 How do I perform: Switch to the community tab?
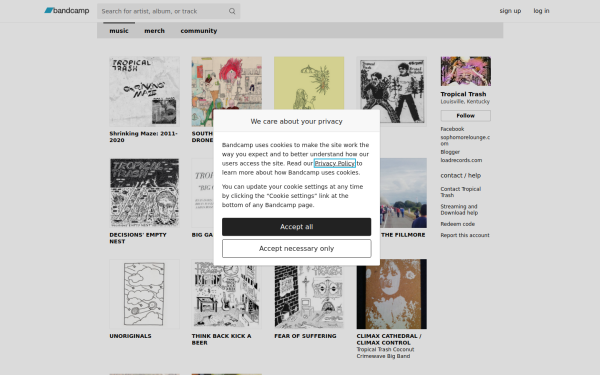click(199, 31)
